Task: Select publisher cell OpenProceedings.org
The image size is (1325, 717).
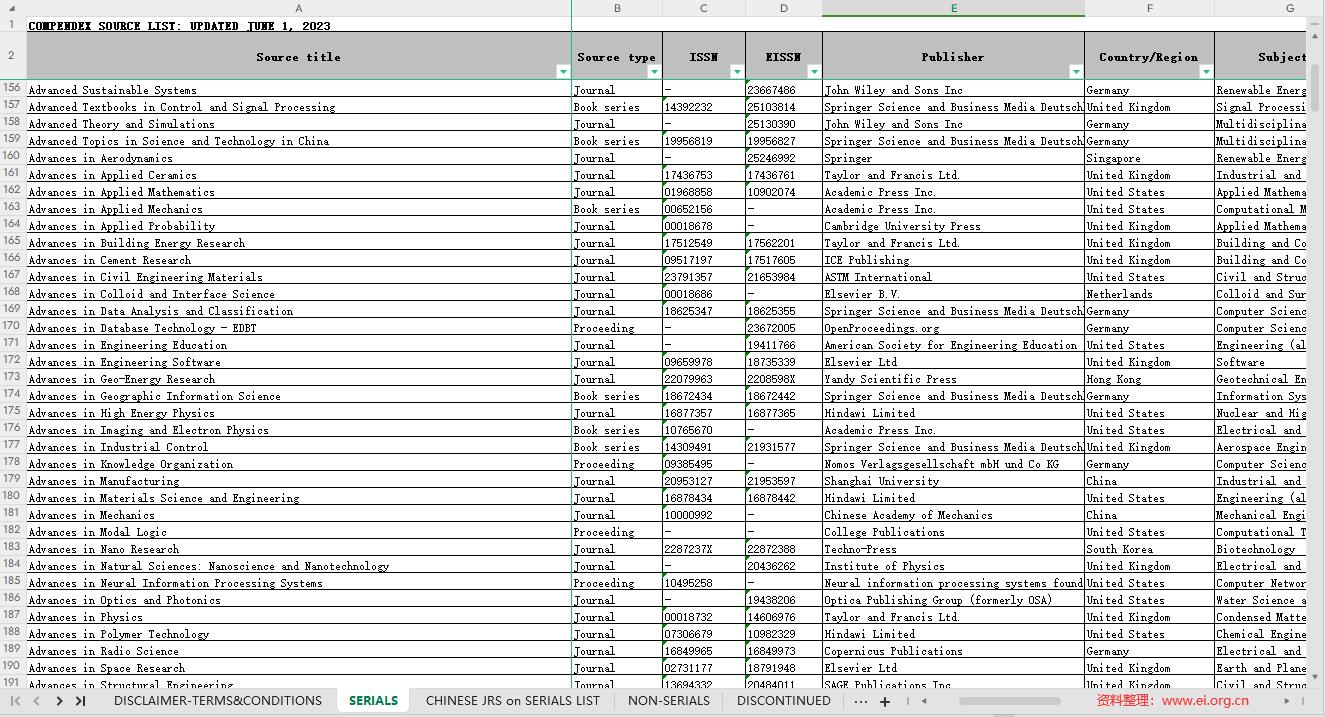Action: (x=953, y=328)
